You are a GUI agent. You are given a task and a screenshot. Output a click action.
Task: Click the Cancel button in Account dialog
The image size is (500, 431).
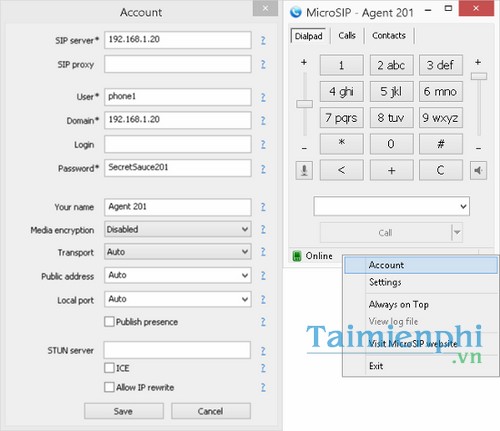211,411
